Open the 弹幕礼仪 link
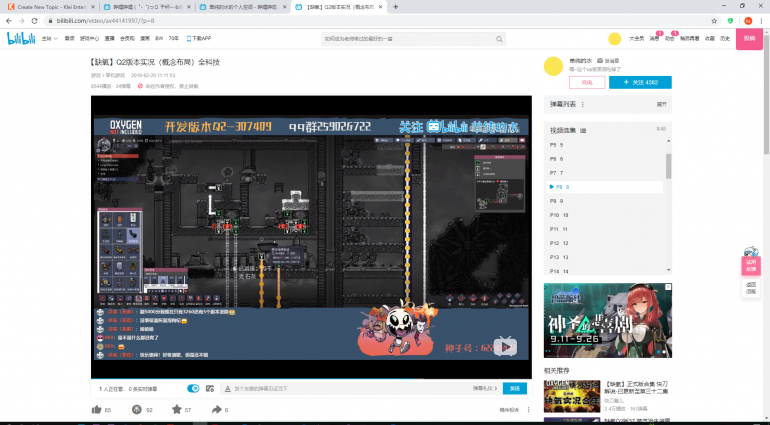 (485, 389)
